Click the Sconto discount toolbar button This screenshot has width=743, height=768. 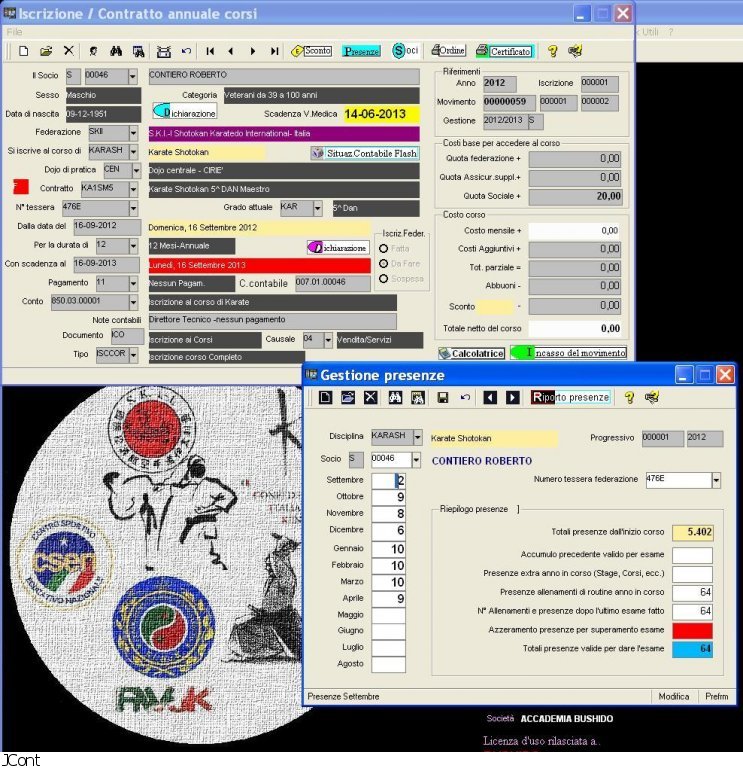click(311, 51)
